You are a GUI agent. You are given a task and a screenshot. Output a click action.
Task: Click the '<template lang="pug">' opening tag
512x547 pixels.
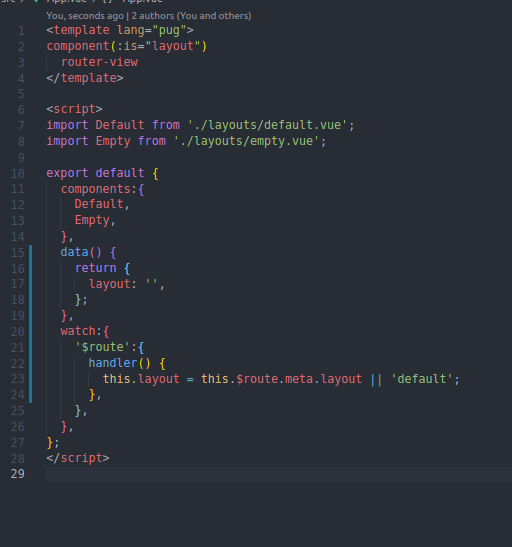pos(120,30)
